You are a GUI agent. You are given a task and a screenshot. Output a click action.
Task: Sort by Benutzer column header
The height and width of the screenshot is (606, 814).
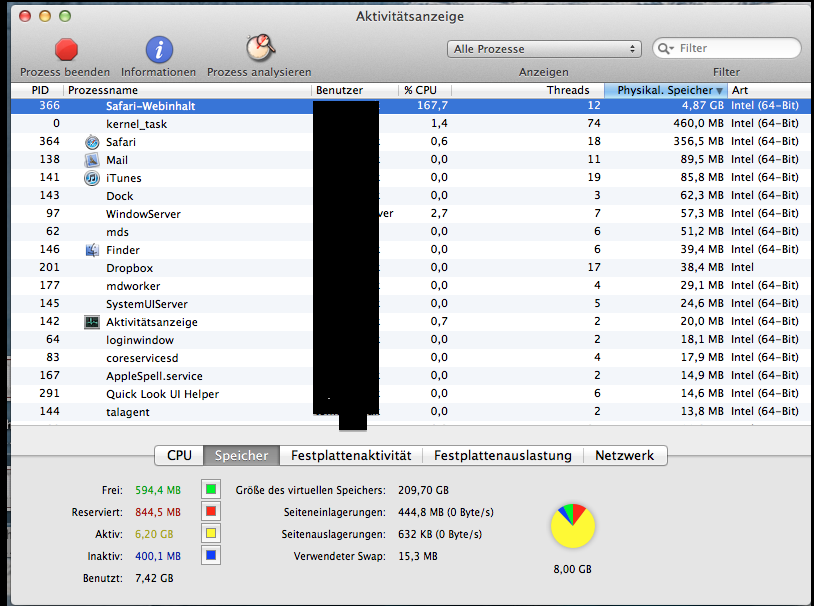(x=355, y=90)
